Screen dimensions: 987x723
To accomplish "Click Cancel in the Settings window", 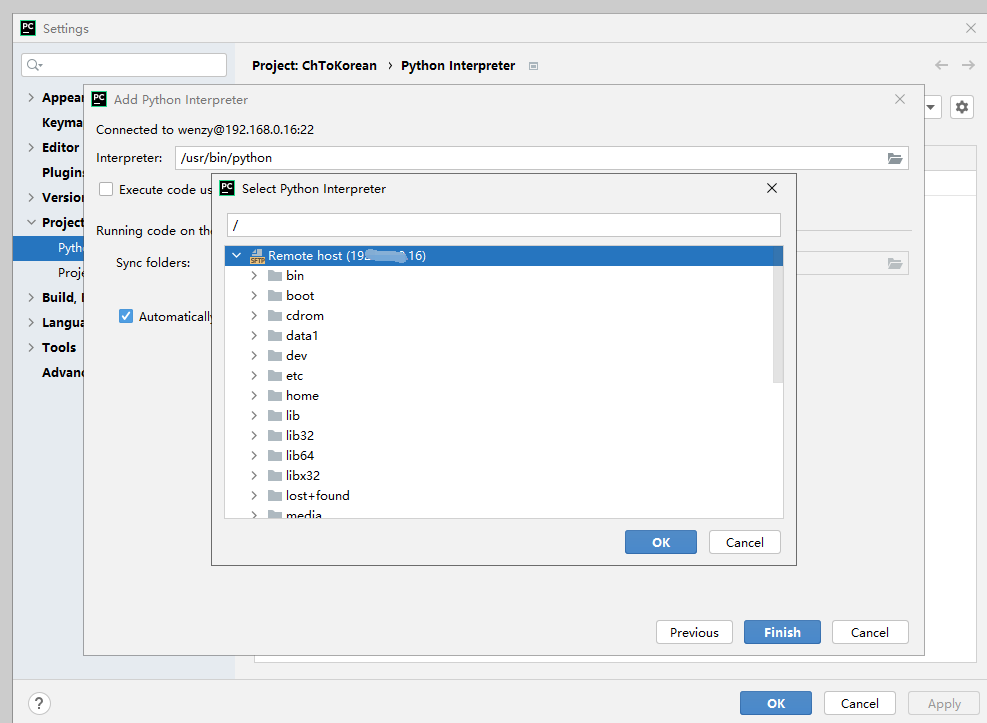I will click(859, 703).
